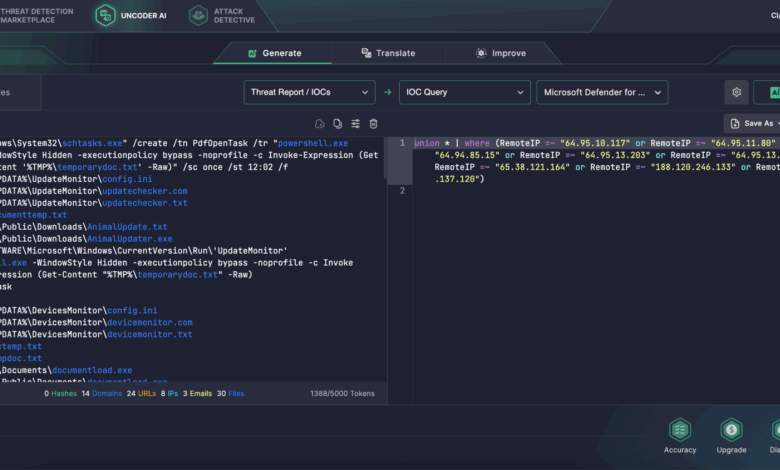Click the Improve tab icon
This screenshot has height=470, width=780.
[x=481, y=53]
